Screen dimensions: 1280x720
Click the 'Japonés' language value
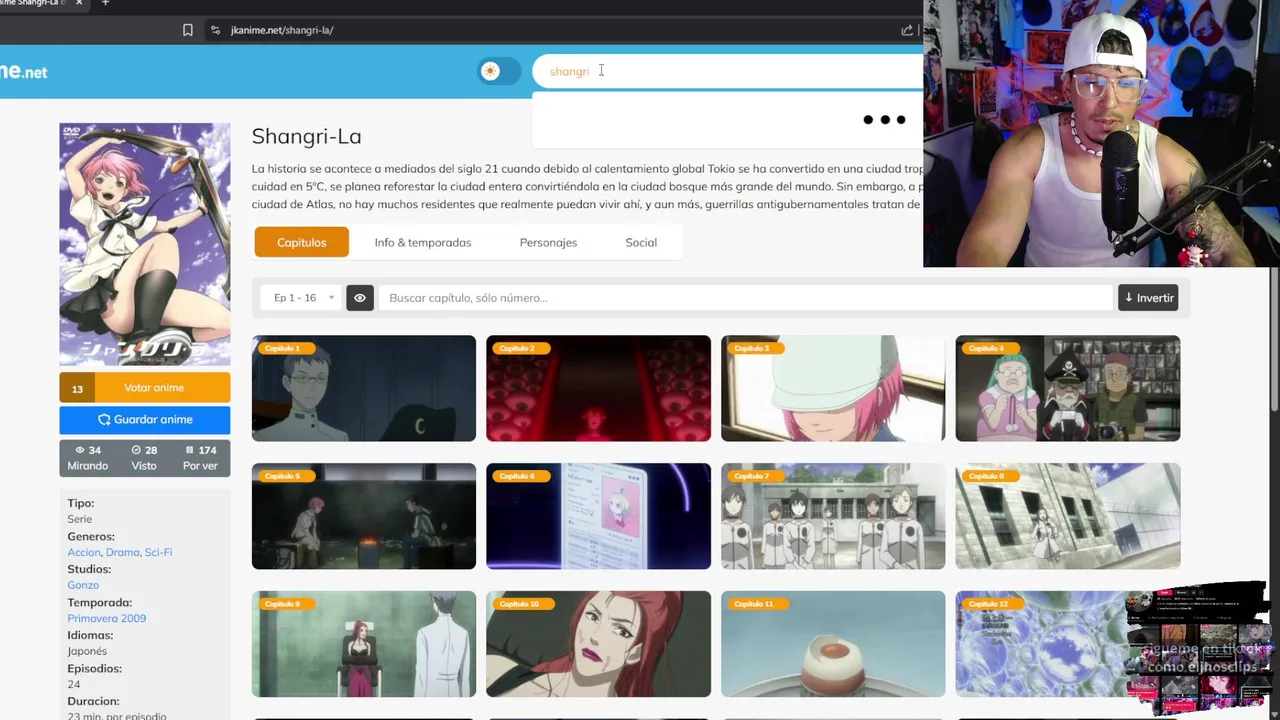click(x=87, y=651)
